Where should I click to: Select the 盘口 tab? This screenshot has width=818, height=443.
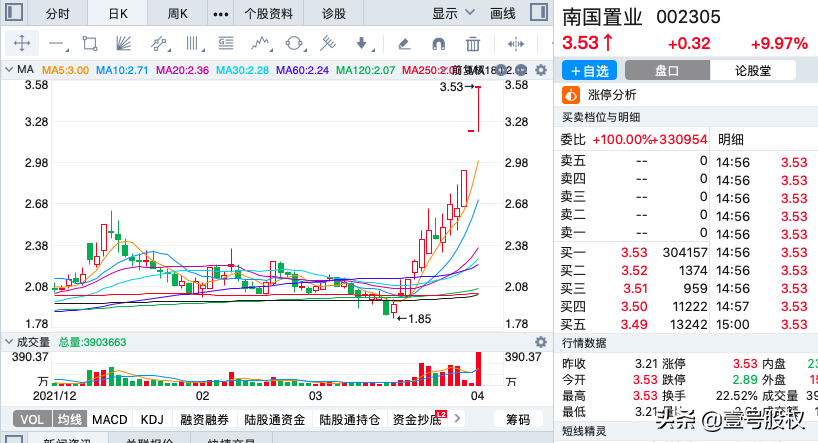667,70
